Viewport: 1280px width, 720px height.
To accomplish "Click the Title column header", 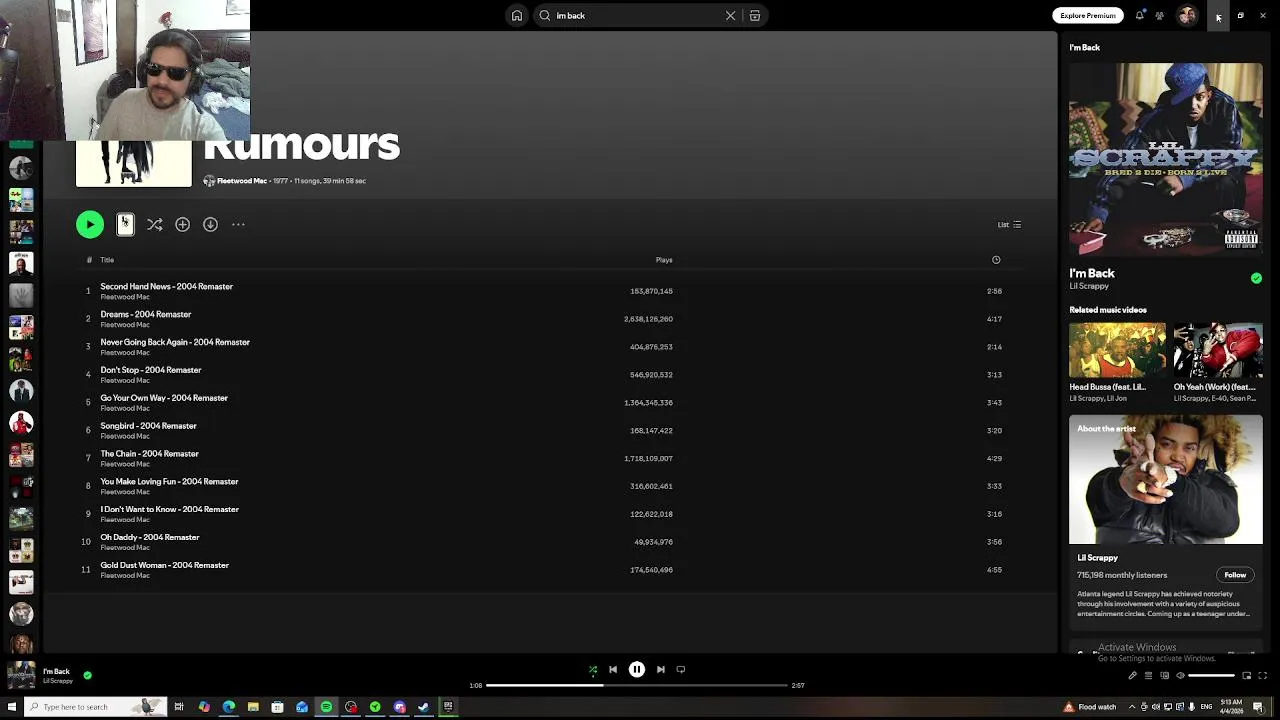I will pos(107,260).
